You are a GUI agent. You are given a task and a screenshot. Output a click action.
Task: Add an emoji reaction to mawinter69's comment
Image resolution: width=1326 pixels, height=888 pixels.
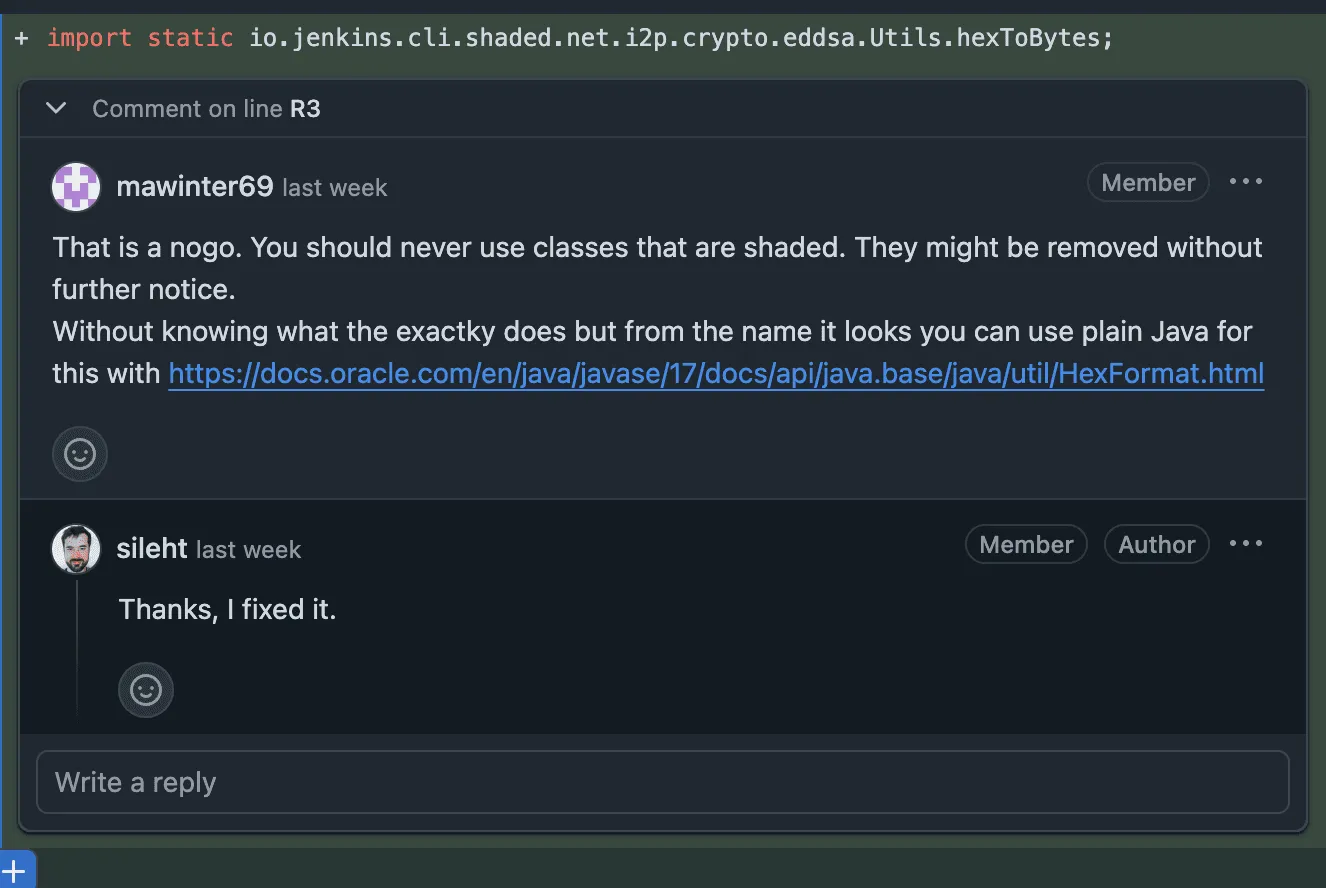80,454
